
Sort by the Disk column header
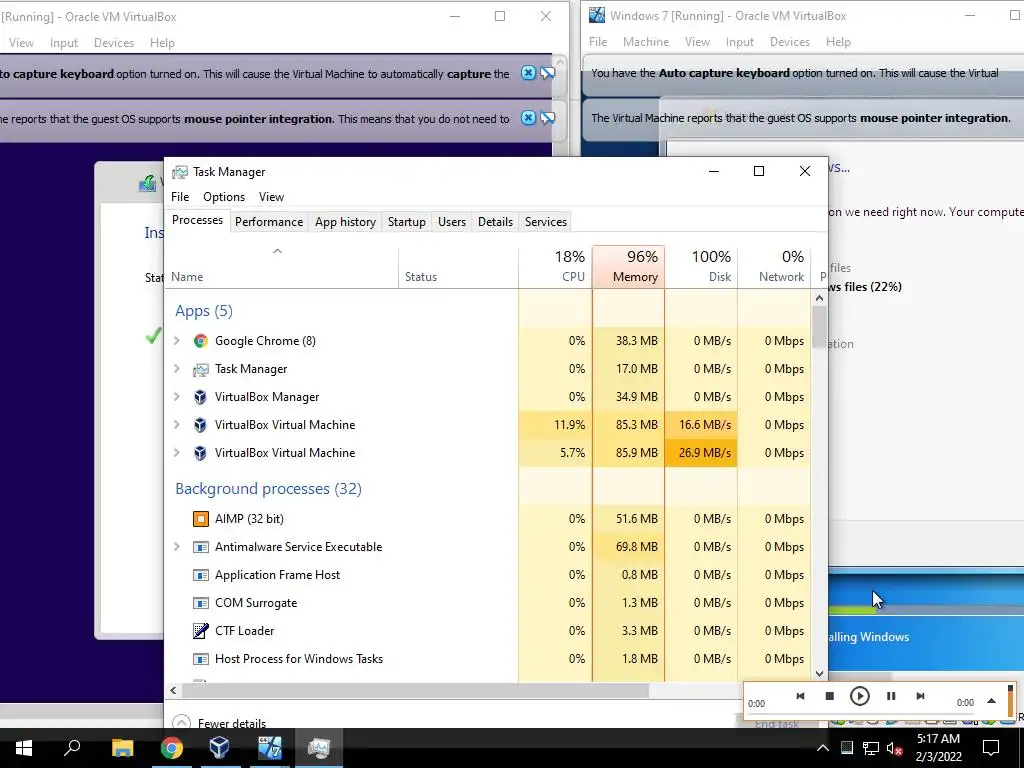[x=701, y=267]
